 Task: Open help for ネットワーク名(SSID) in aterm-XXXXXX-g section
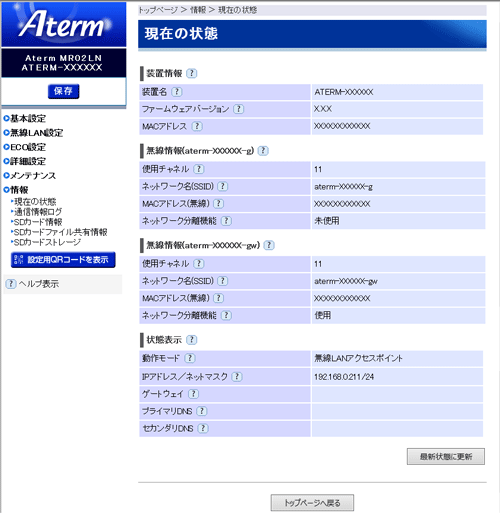pyautogui.click(x=223, y=187)
